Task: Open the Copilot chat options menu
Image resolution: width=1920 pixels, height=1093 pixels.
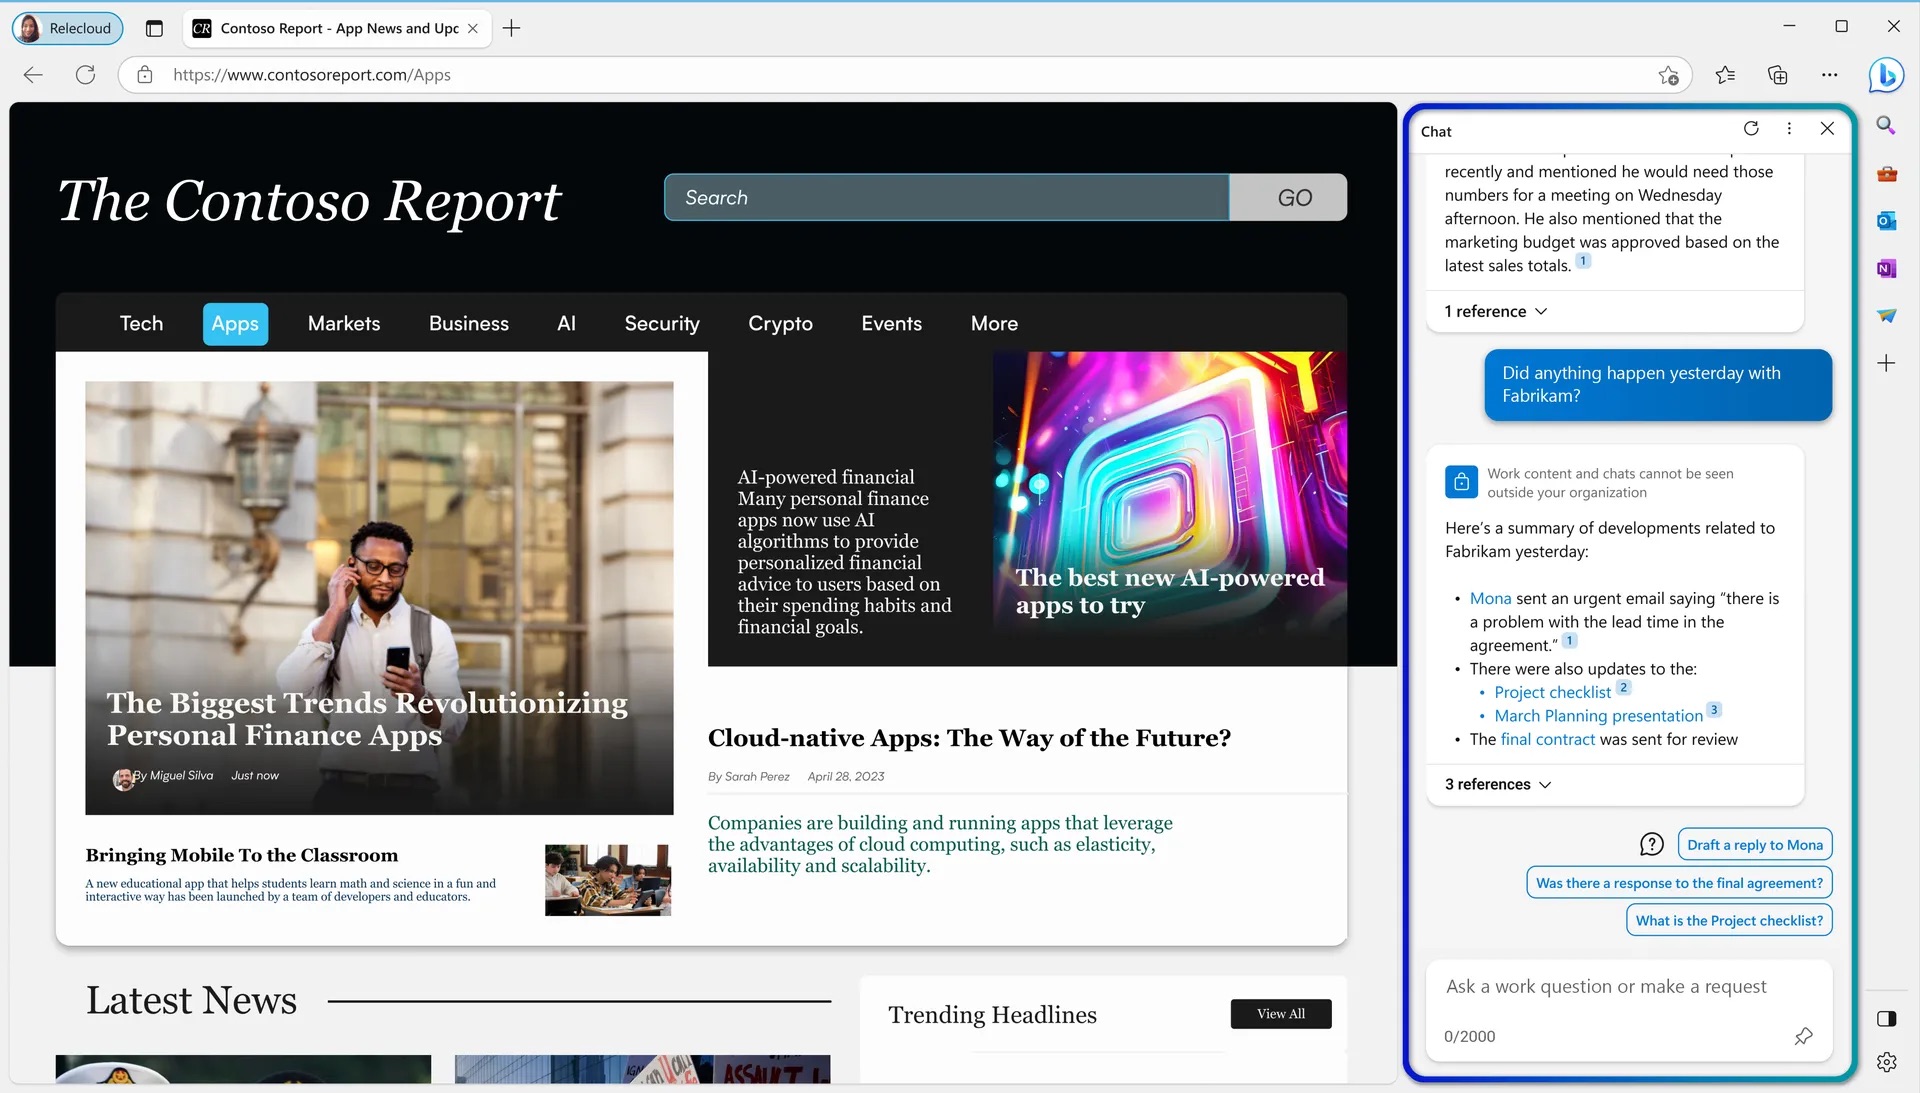Action: point(1789,128)
